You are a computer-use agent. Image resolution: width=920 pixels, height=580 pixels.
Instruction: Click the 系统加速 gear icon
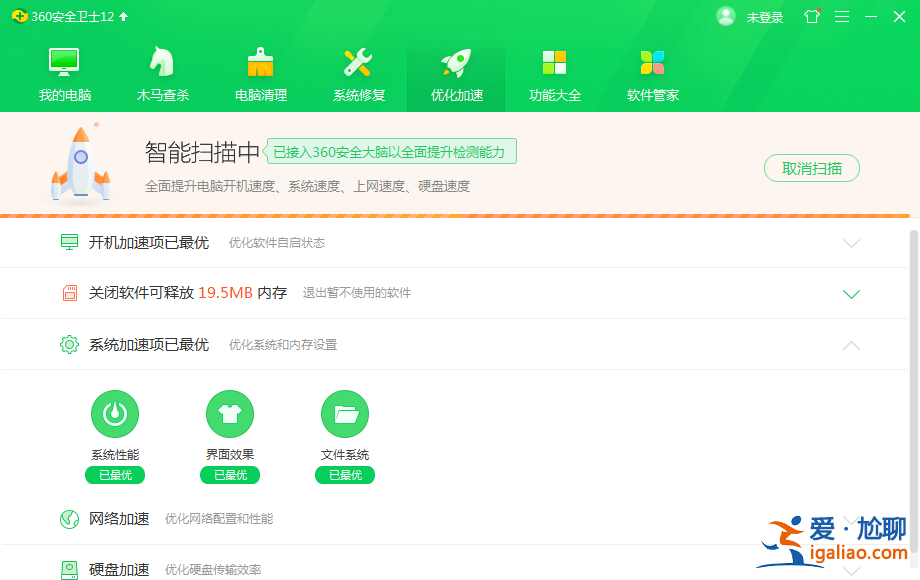[69, 344]
